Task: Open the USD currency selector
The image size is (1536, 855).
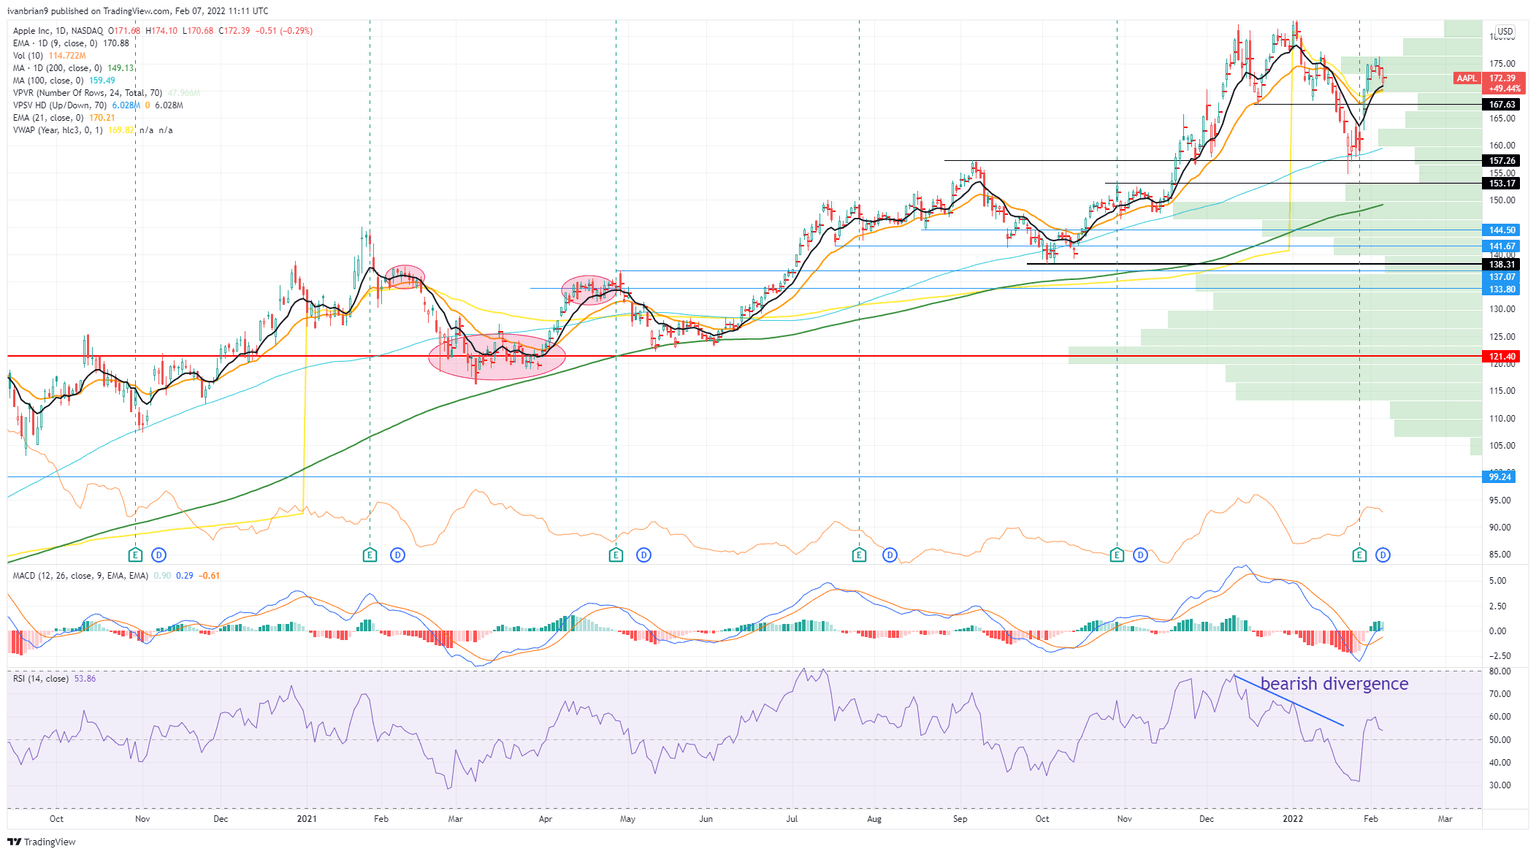Action: [1504, 32]
